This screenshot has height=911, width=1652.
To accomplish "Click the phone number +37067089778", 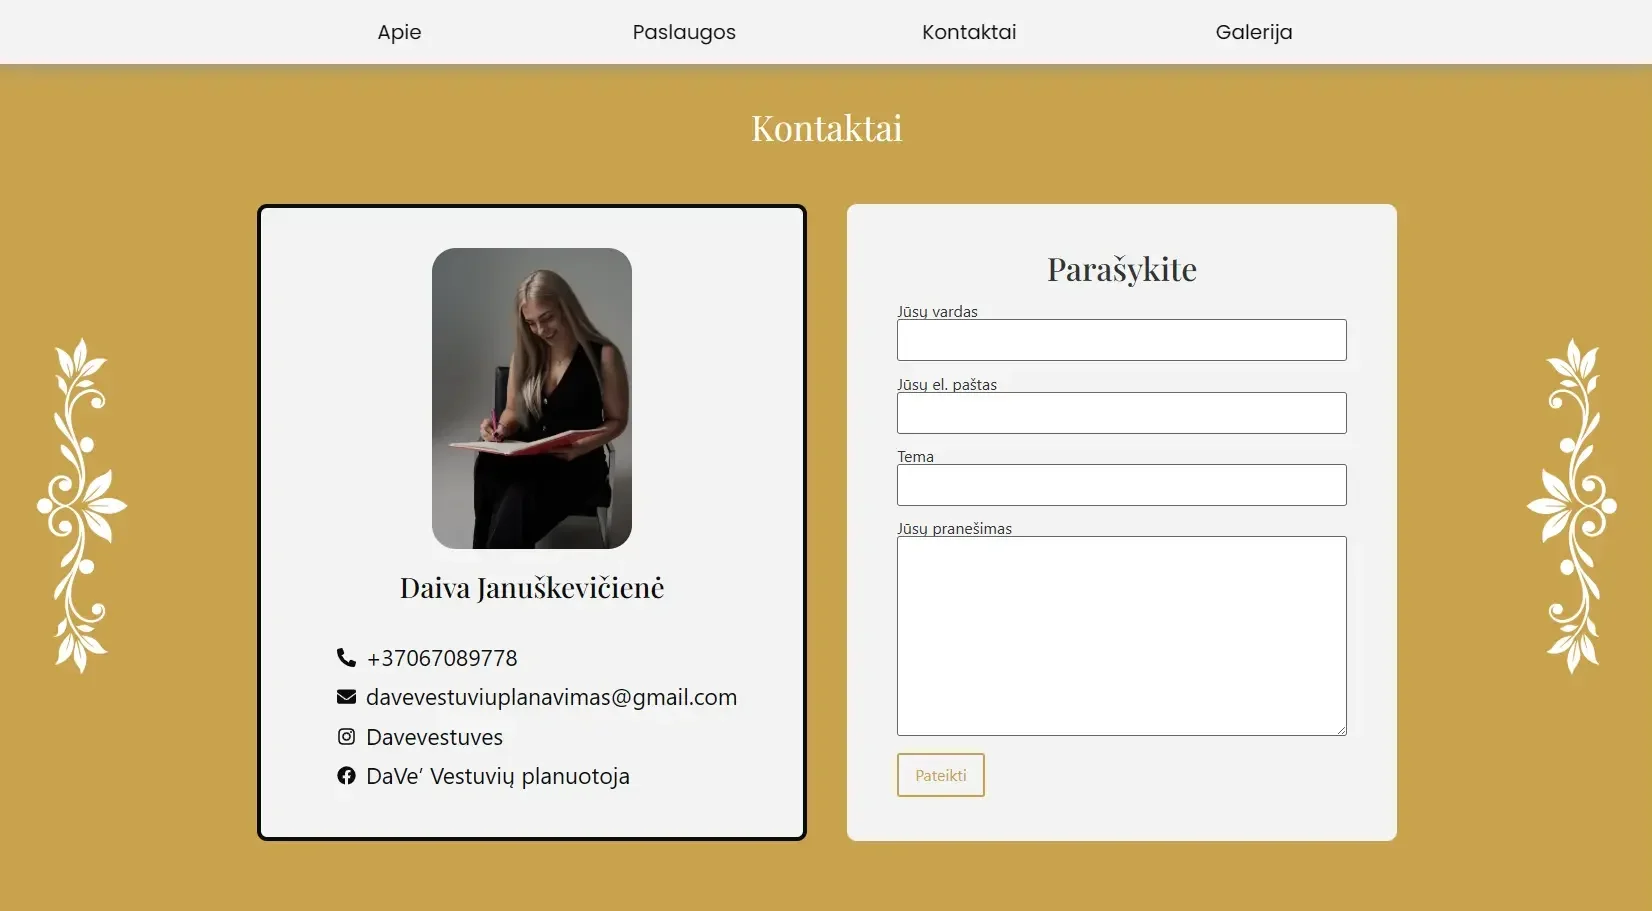I will click(442, 658).
